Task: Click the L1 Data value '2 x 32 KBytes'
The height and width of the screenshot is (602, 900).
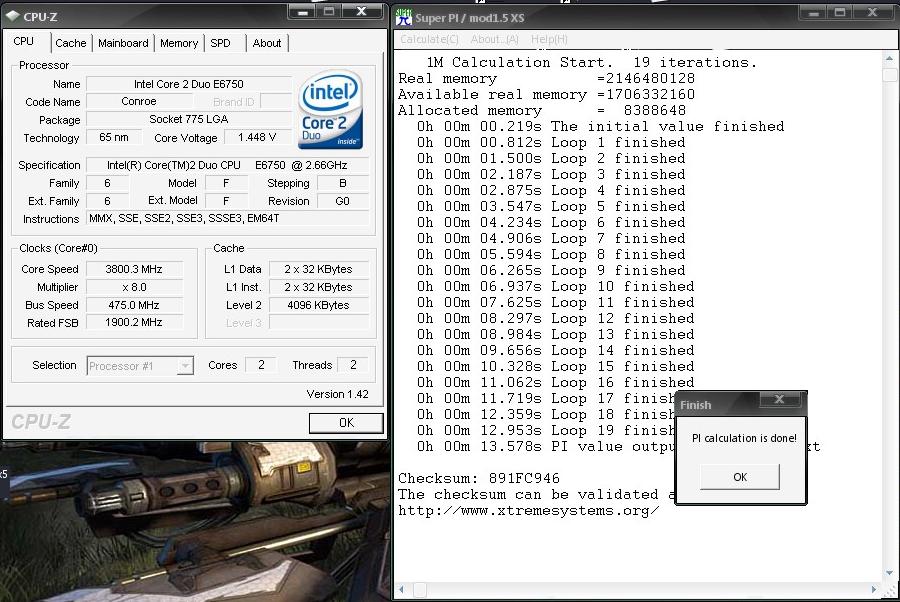Action: [x=319, y=269]
